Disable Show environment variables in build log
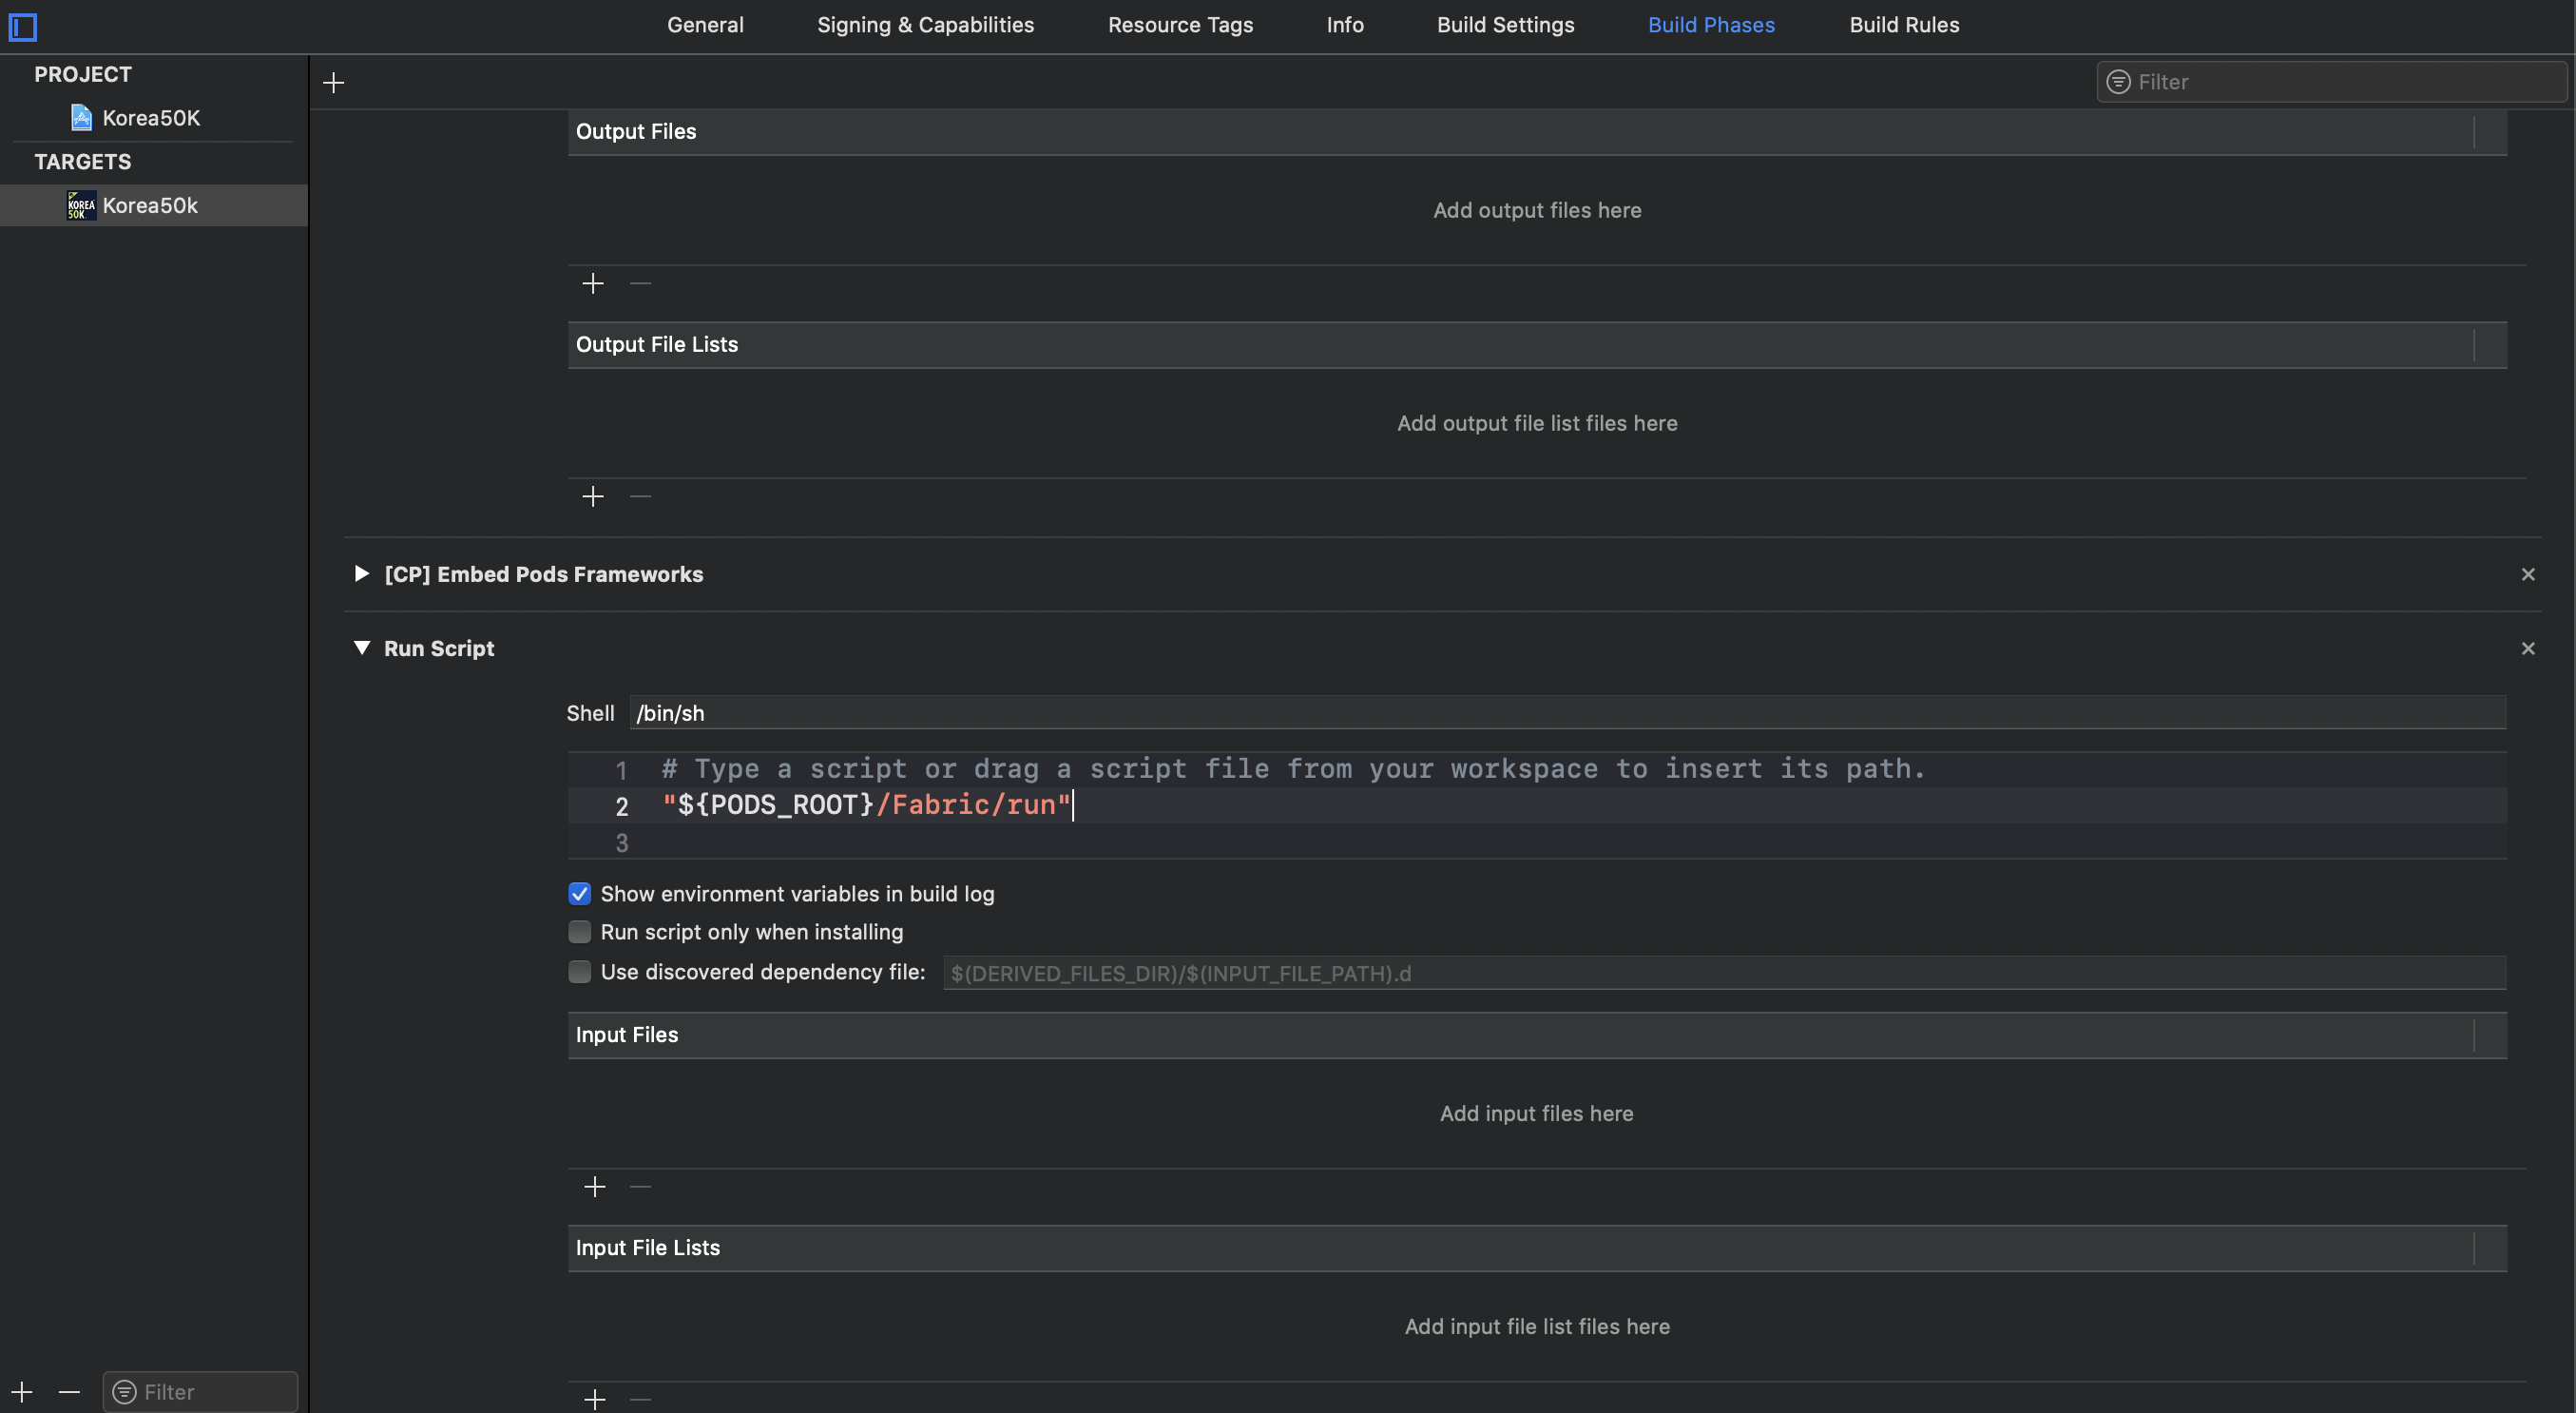This screenshot has width=2576, height=1413. coord(580,894)
